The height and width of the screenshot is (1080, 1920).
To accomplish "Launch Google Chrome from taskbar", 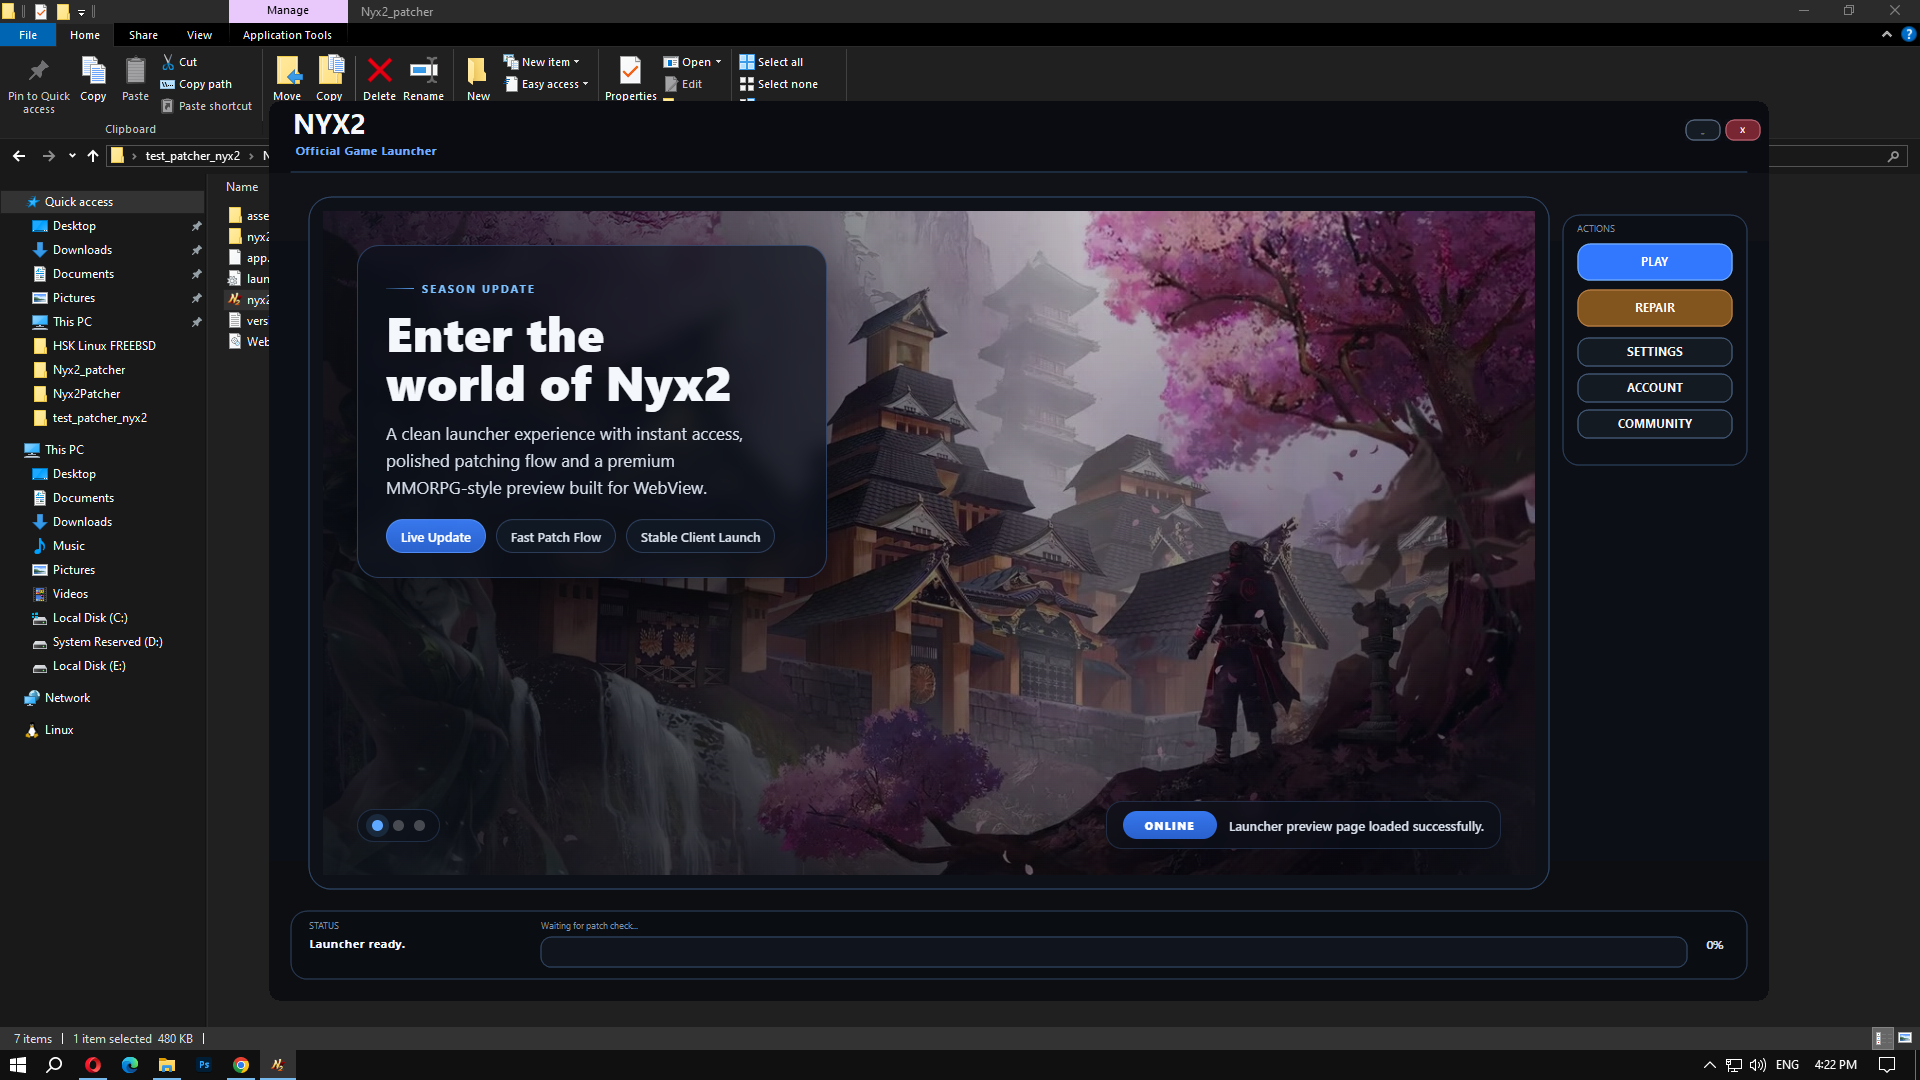I will (240, 1064).
